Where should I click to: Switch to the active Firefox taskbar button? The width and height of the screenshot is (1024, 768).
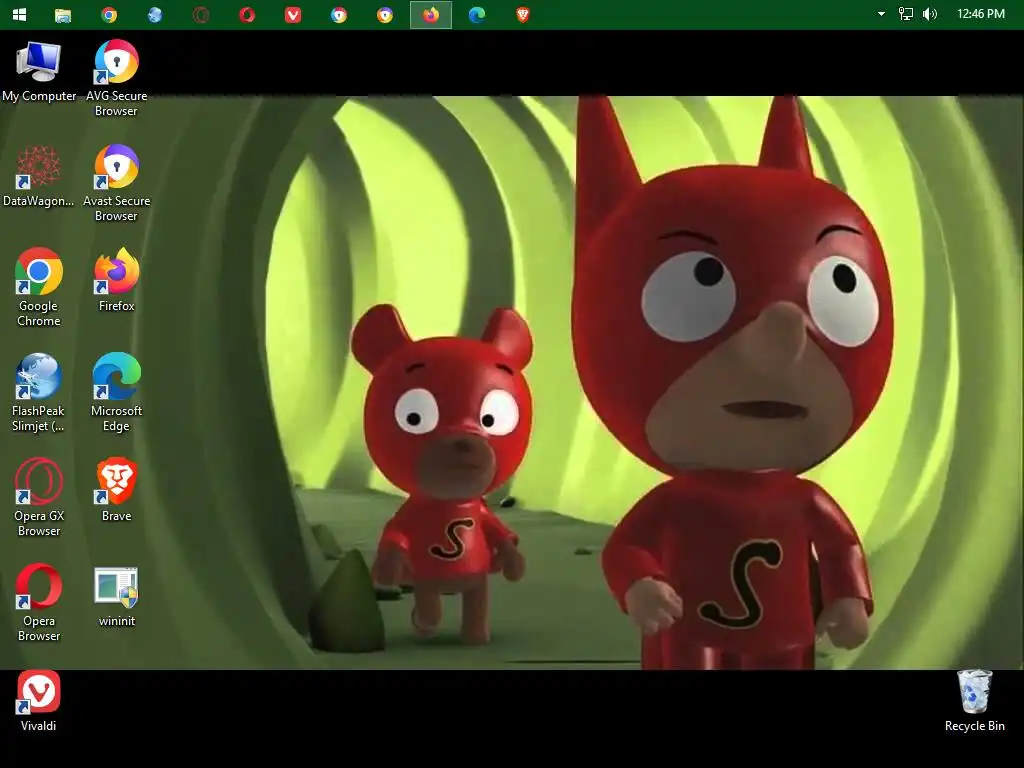pos(431,15)
